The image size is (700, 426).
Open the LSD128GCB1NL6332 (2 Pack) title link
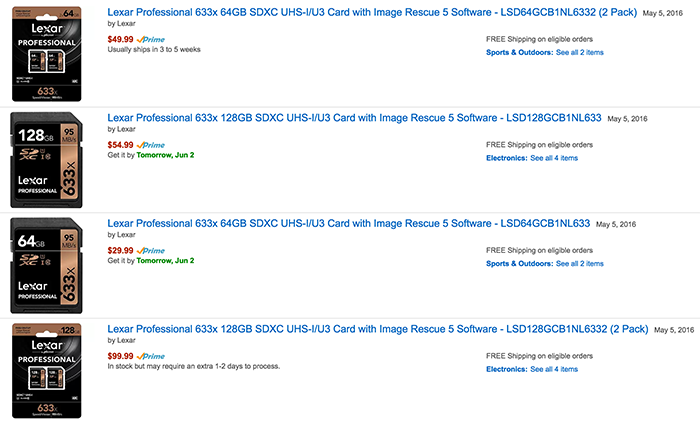pyautogui.click(x=378, y=329)
